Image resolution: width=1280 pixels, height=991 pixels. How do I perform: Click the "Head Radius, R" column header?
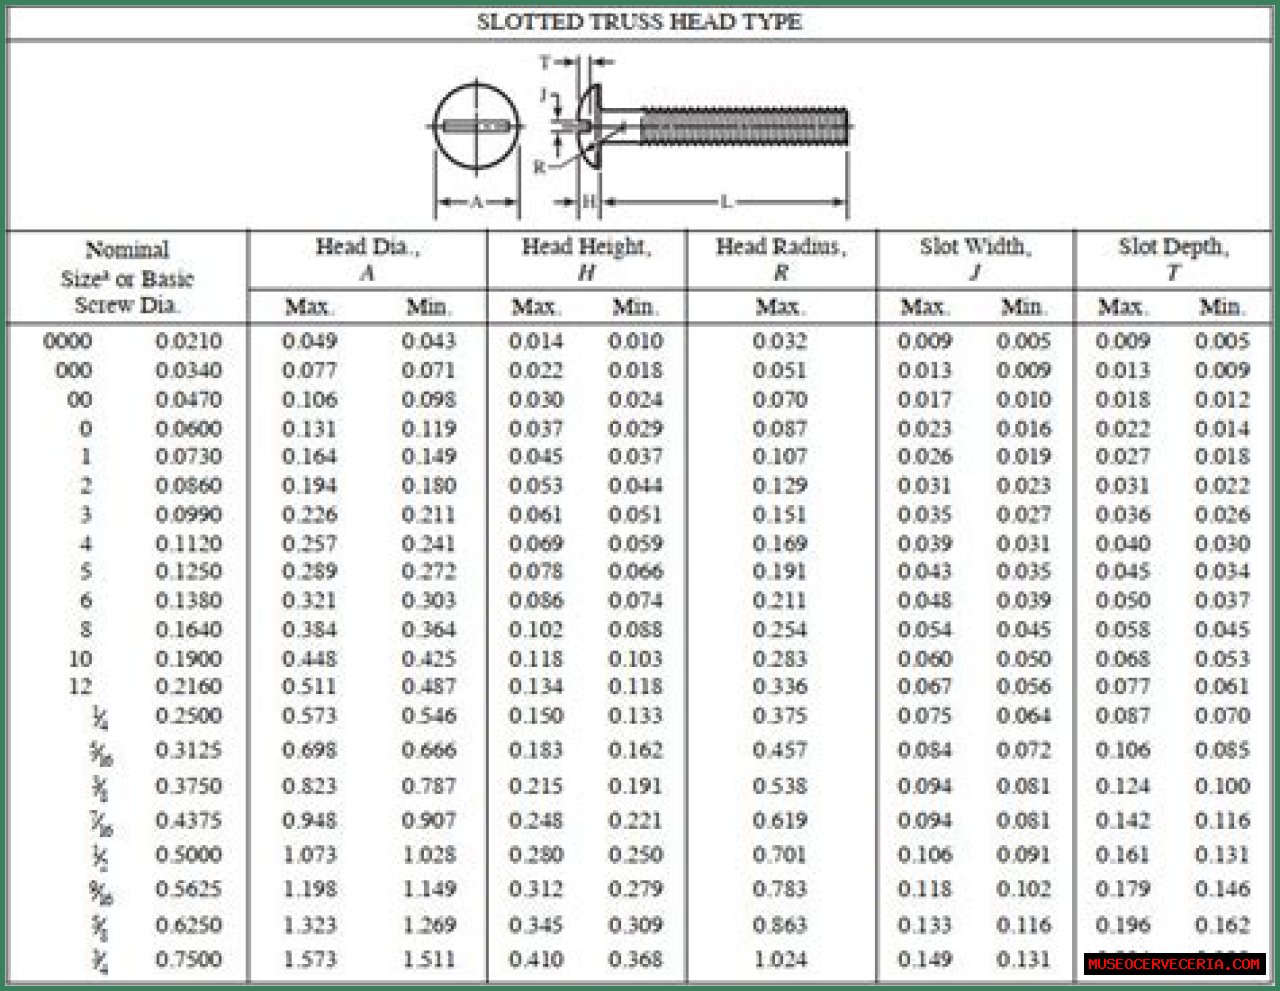(781, 259)
